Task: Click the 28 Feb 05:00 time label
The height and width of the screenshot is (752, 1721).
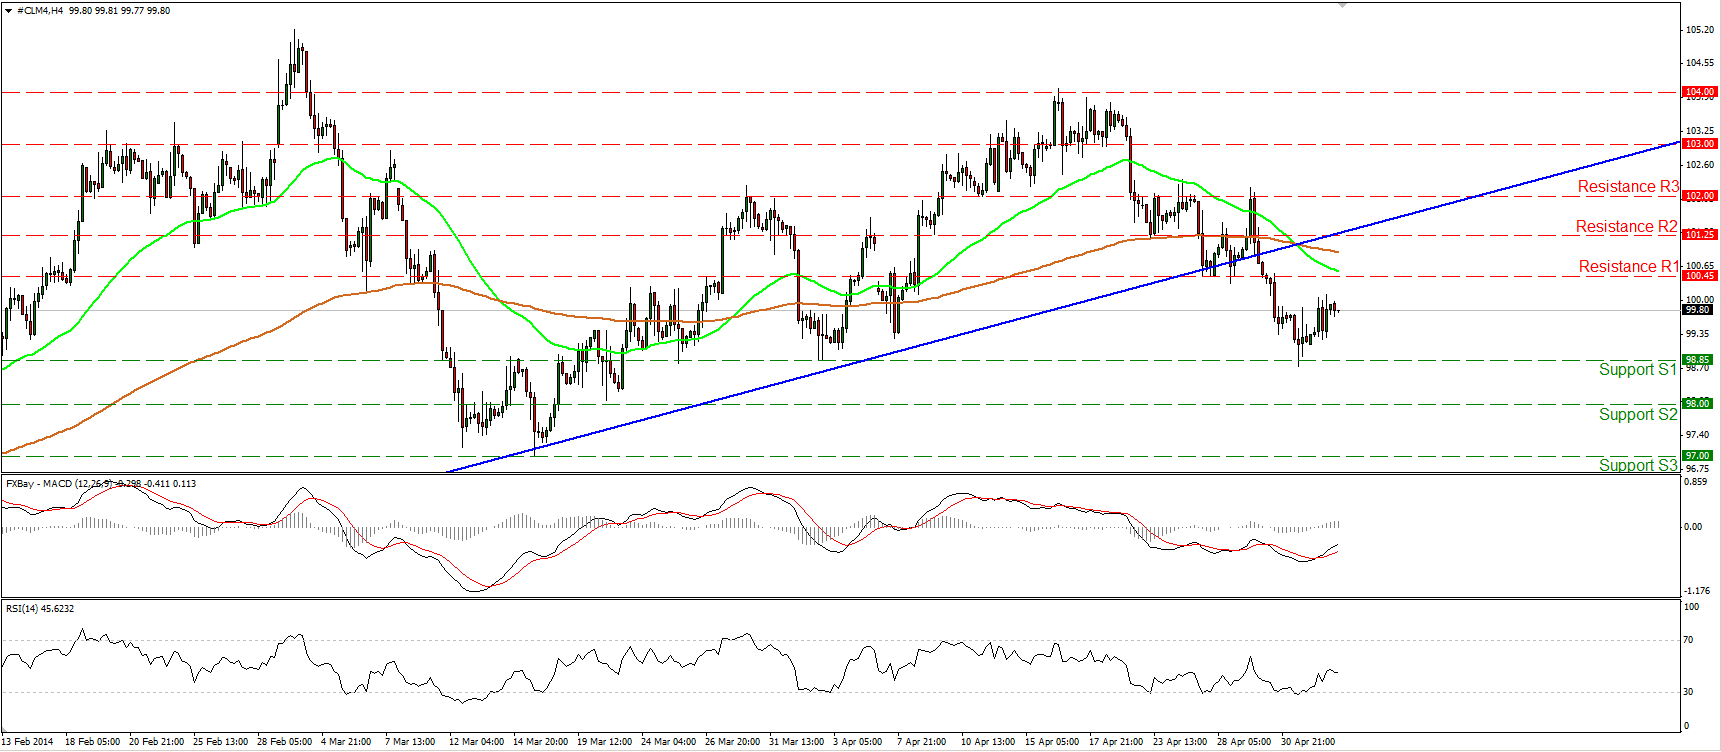Action: pos(285,742)
